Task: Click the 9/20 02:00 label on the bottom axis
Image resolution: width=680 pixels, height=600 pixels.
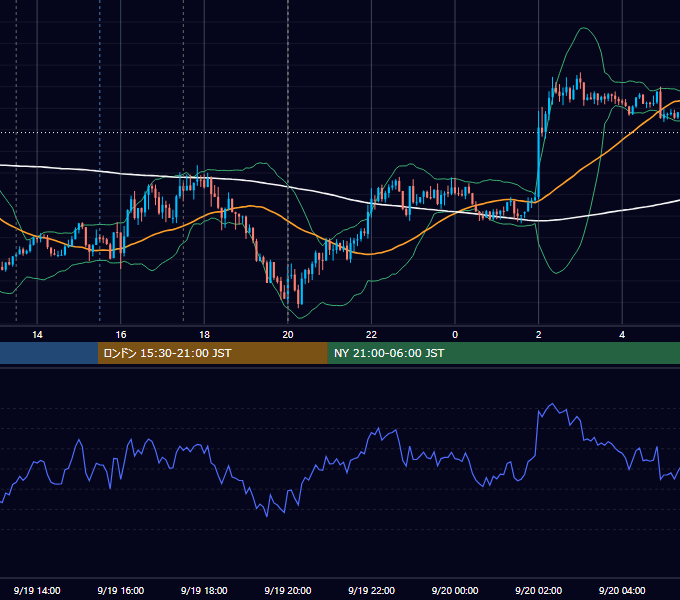Action: point(539,590)
